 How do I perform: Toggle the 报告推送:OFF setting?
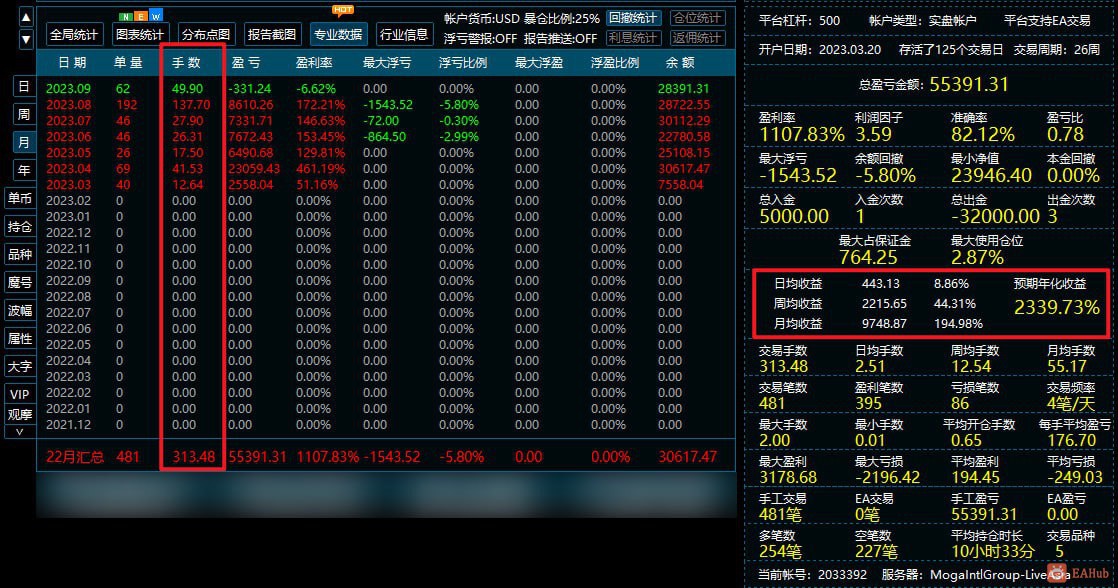tap(560, 38)
